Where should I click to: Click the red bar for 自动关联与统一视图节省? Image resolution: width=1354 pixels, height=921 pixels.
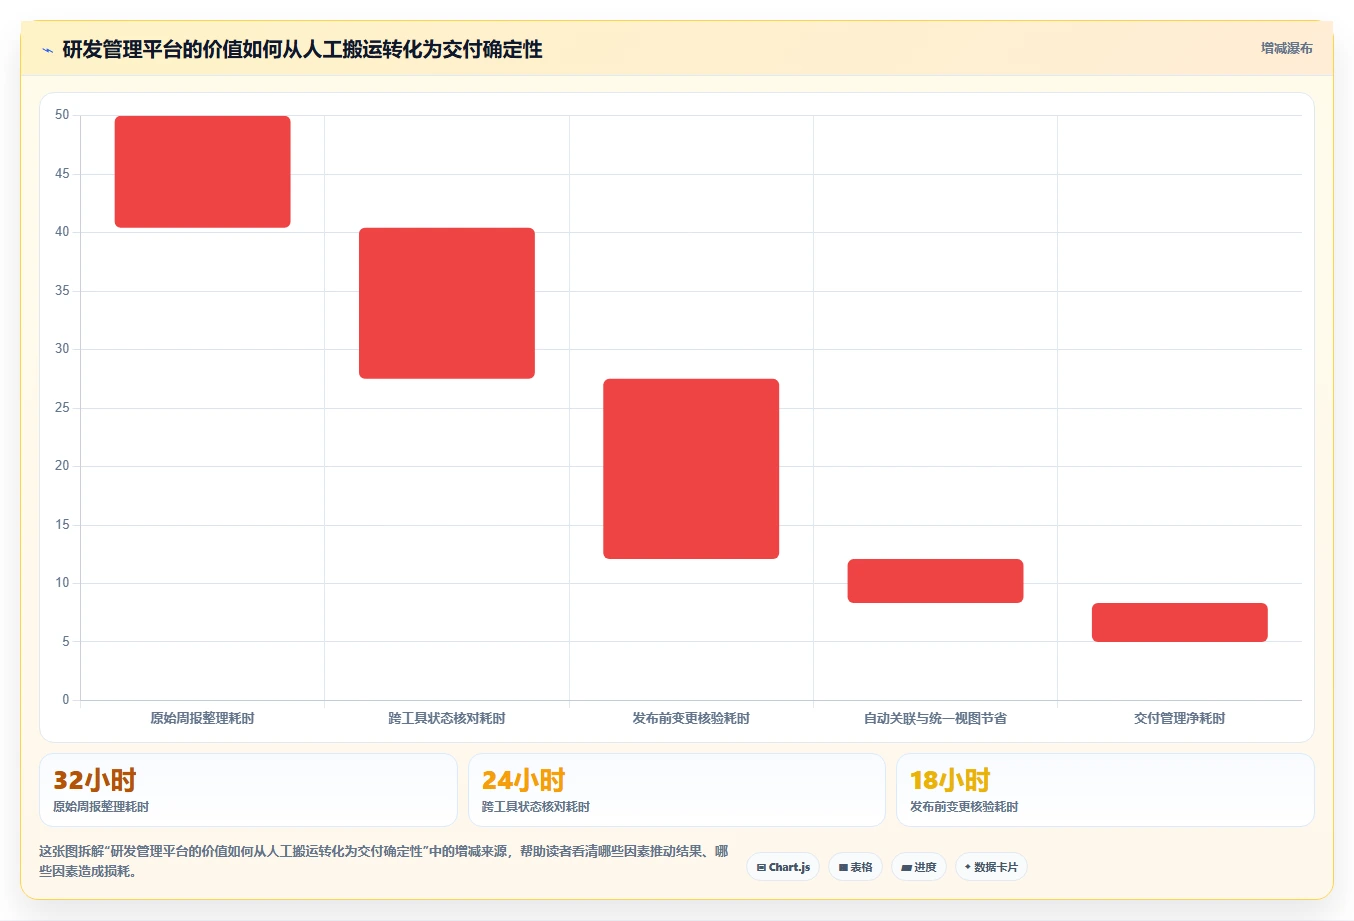coord(935,581)
